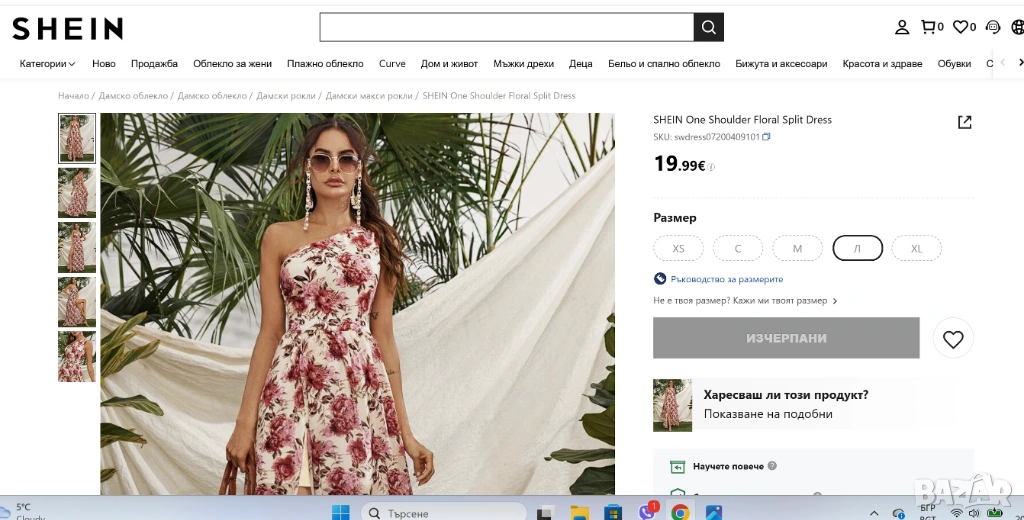
Task: Click the return policy box icon
Action: coord(677,466)
